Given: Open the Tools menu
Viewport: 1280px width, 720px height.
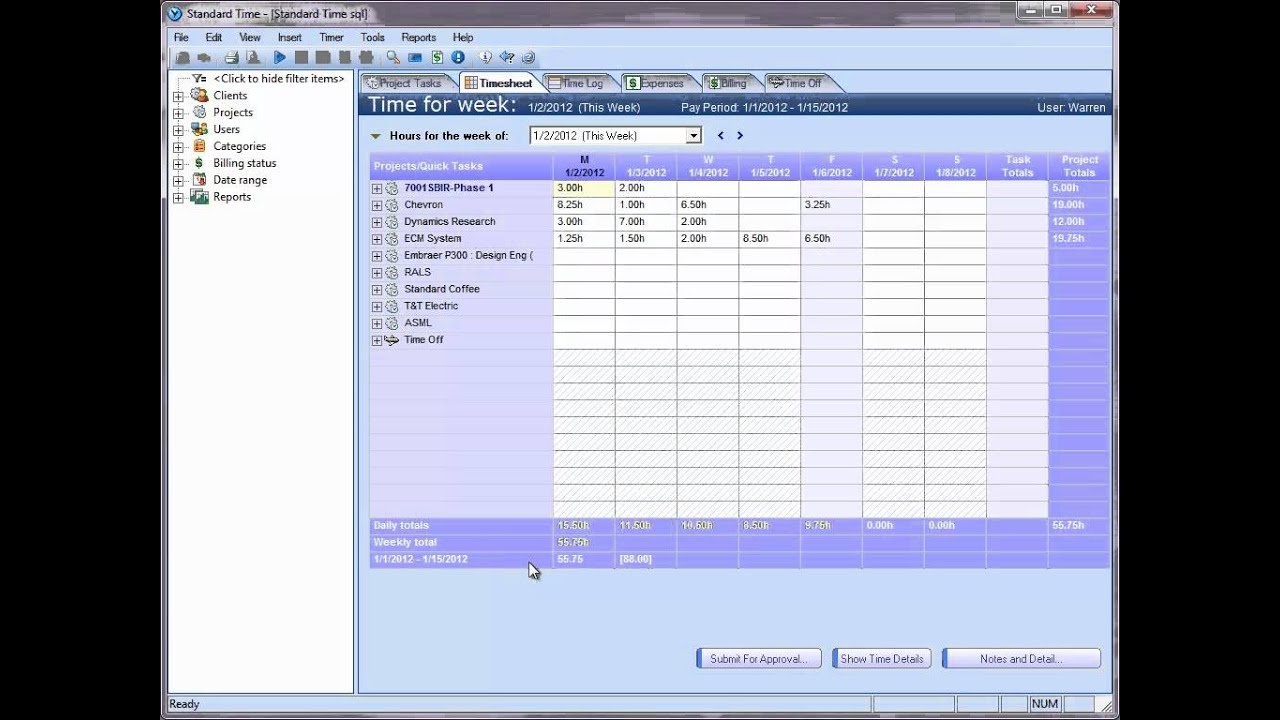Looking at the screenshot, I should click(x=372, y=37).
